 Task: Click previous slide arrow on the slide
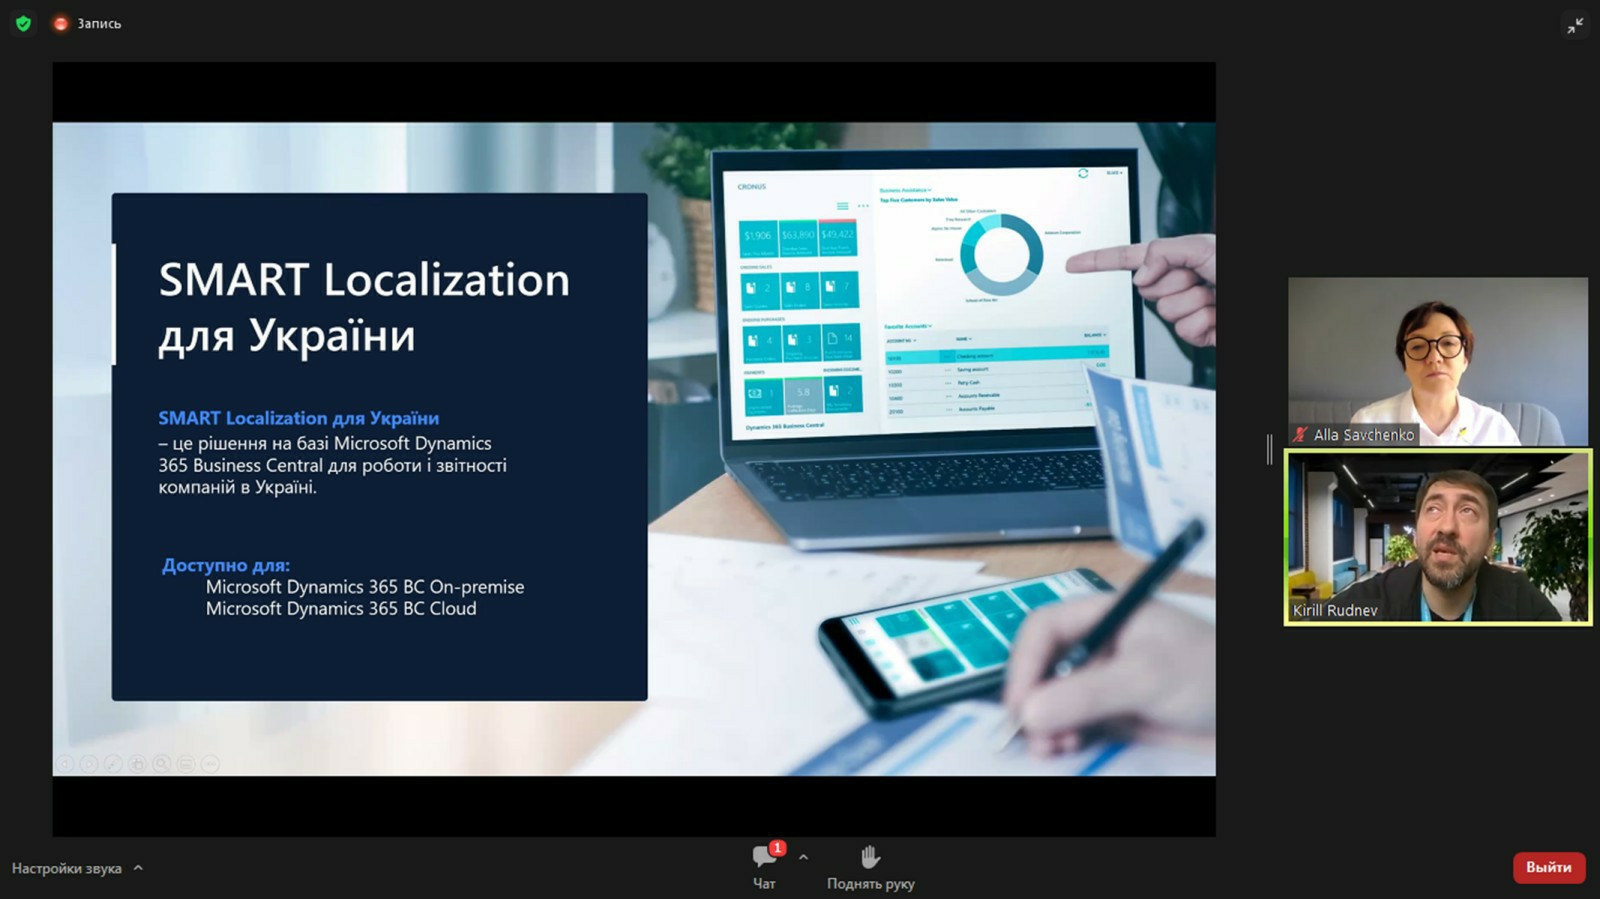[x=65, y=764]
